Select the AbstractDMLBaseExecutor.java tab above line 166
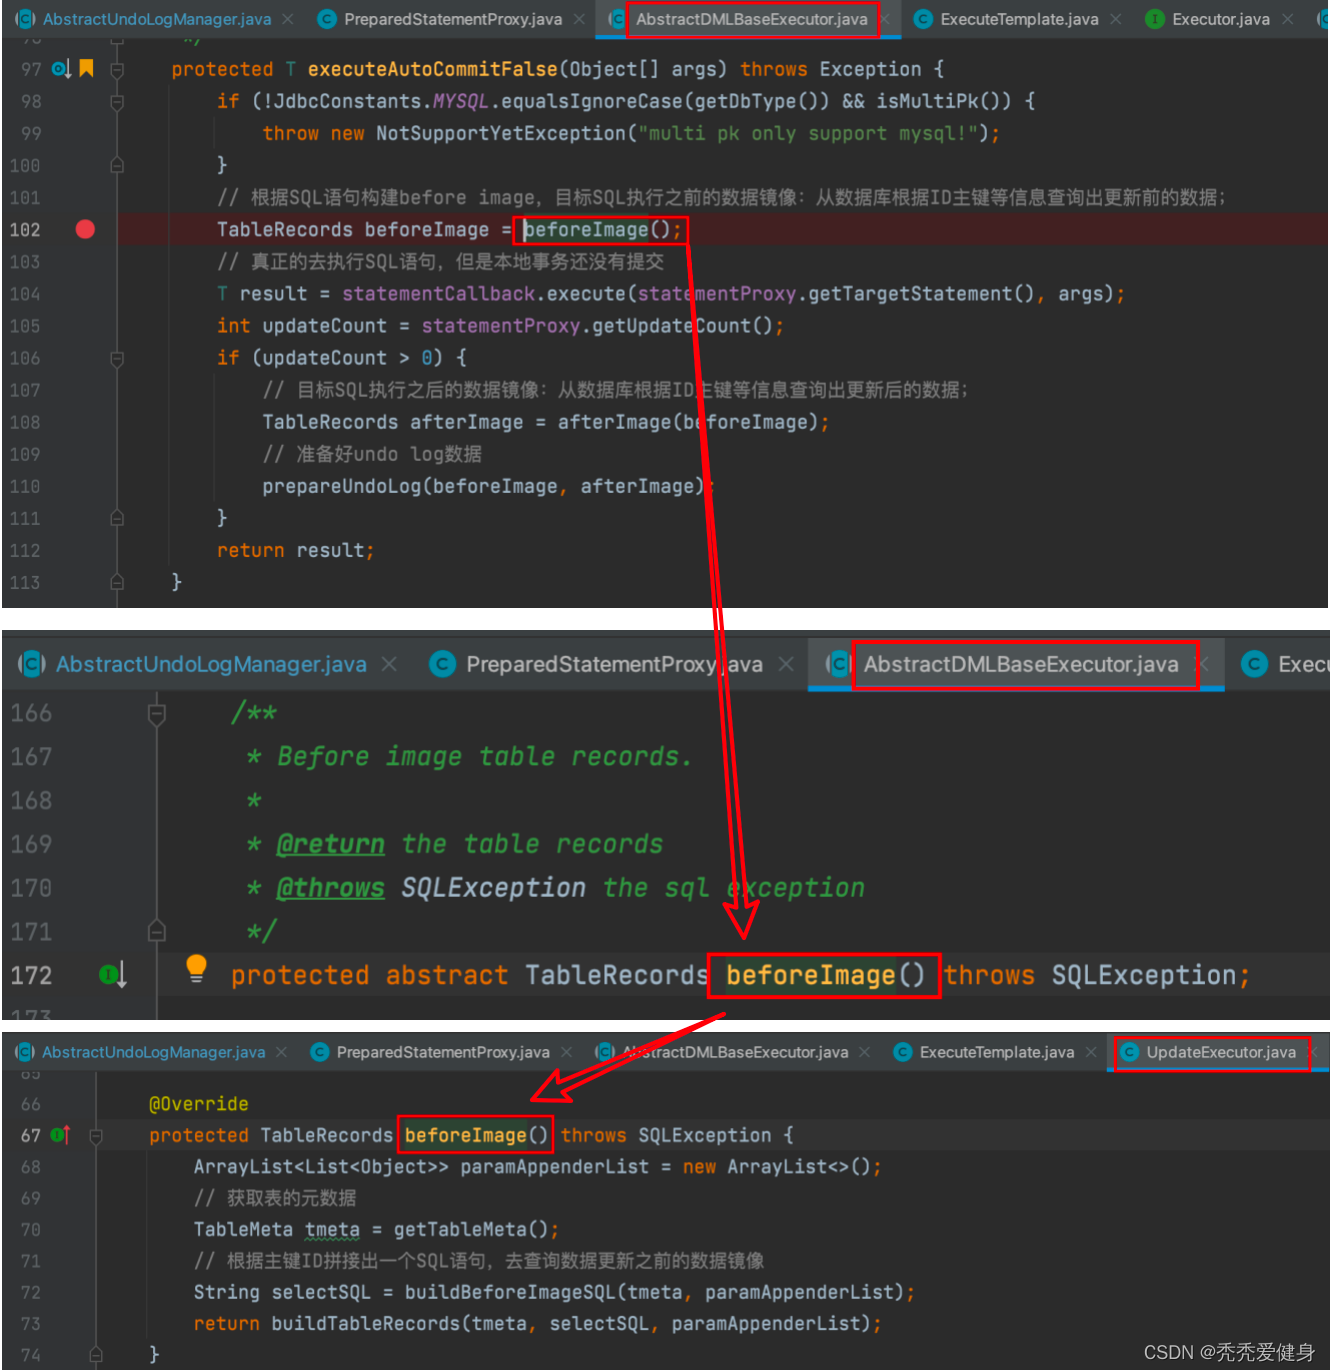Screen dimensions: 1332x1372 coord(1021,664)
